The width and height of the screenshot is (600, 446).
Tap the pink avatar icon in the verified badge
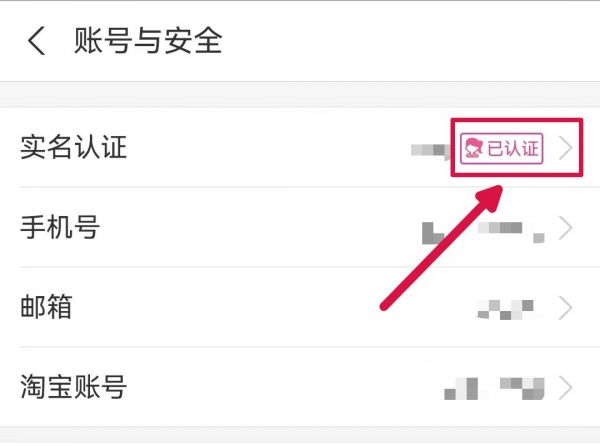pyautogui.click(x=473, y=148)
